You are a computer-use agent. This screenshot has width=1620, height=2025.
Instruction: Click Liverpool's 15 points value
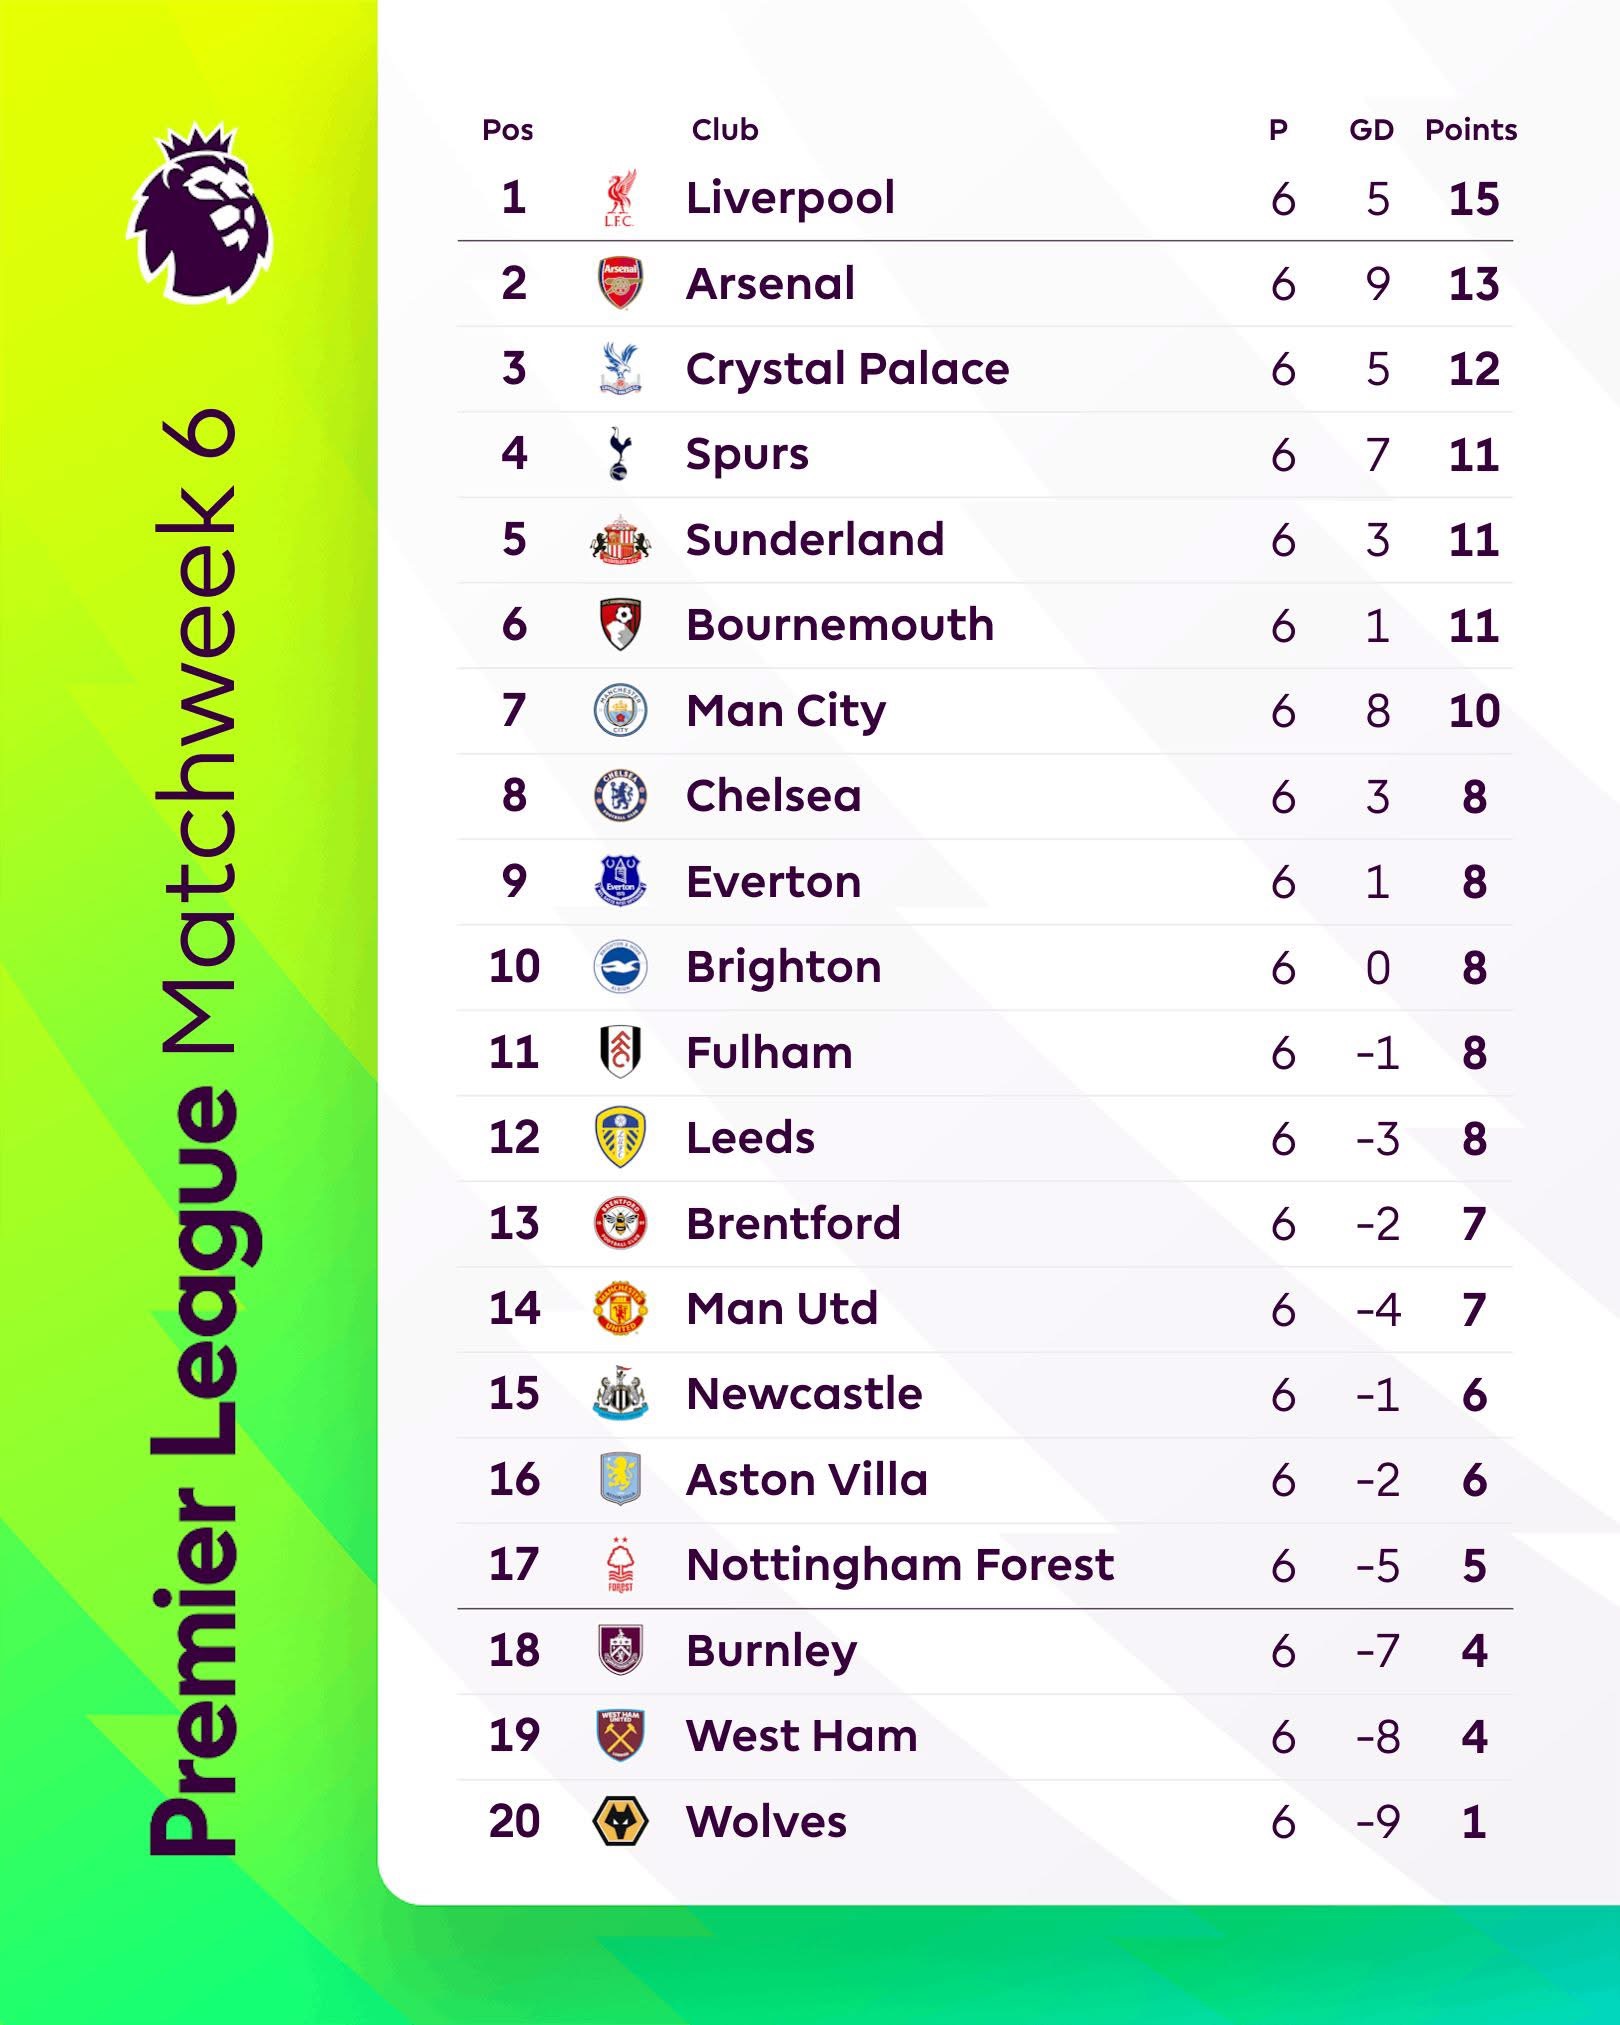pyautogui.click(x=1474, y=199)
